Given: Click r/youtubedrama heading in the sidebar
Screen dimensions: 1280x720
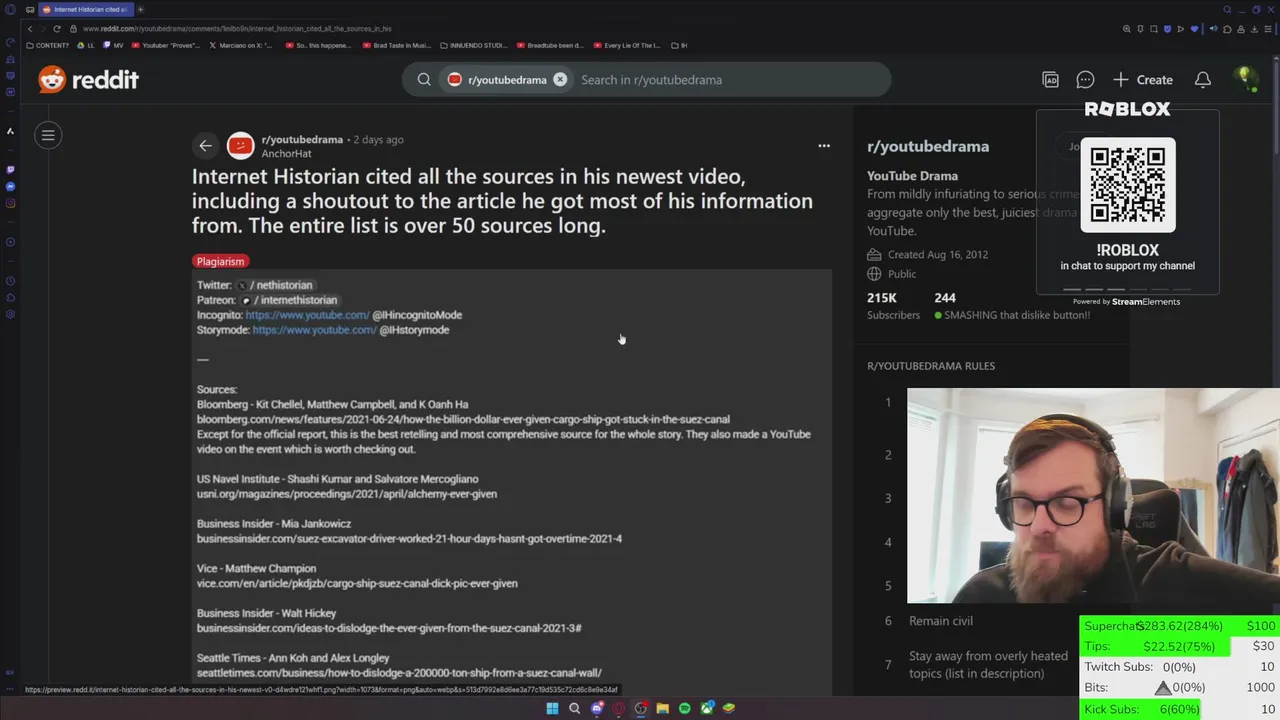Looking at the screenshot, I should coord(928,146).
